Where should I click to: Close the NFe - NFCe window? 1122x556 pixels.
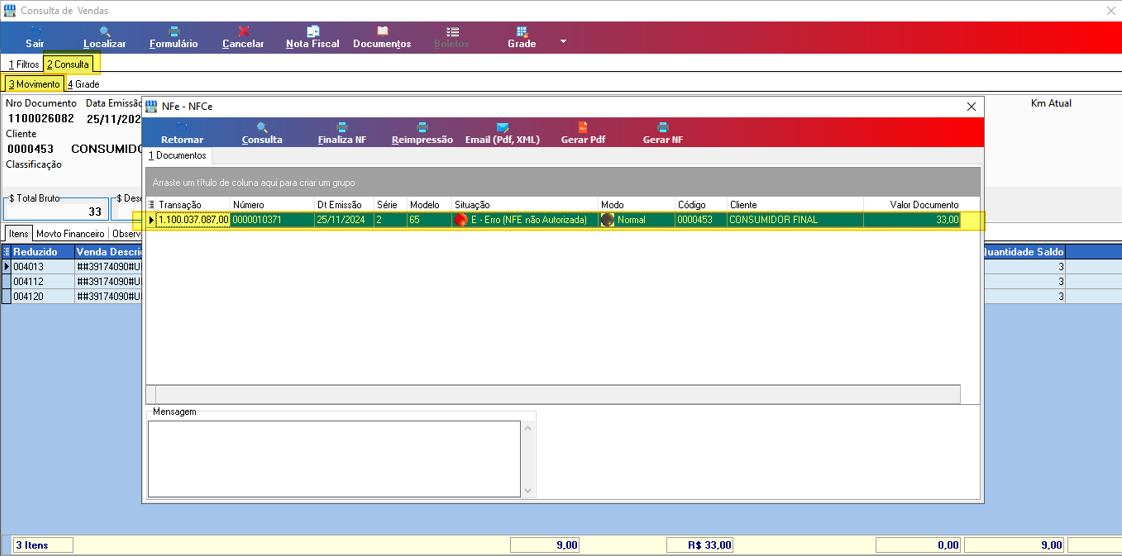pos(971,107)
